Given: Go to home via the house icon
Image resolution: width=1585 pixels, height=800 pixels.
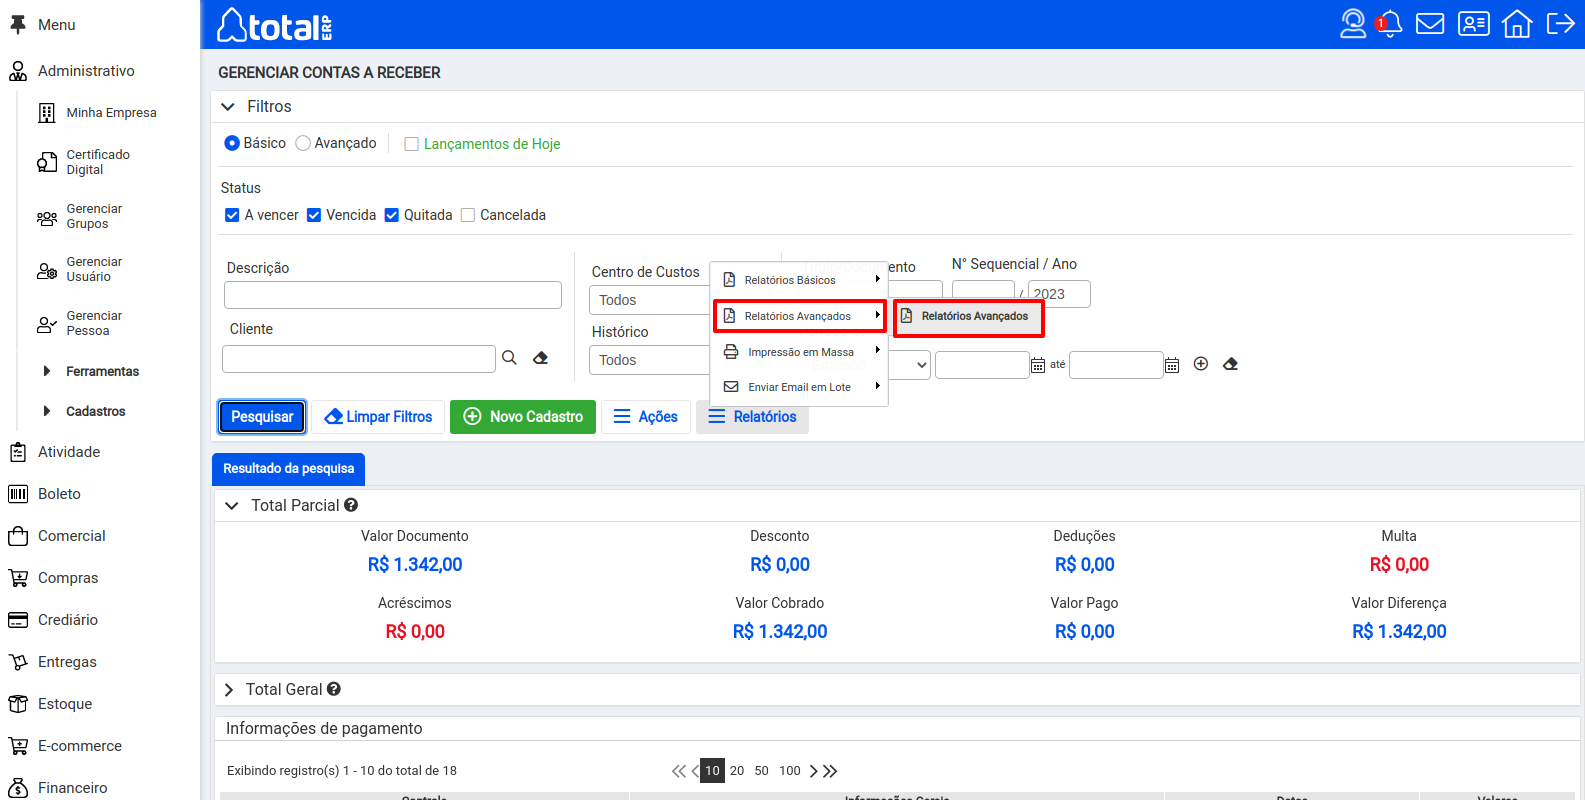Looking at the screenshot, I should [x=1517, y=24].
